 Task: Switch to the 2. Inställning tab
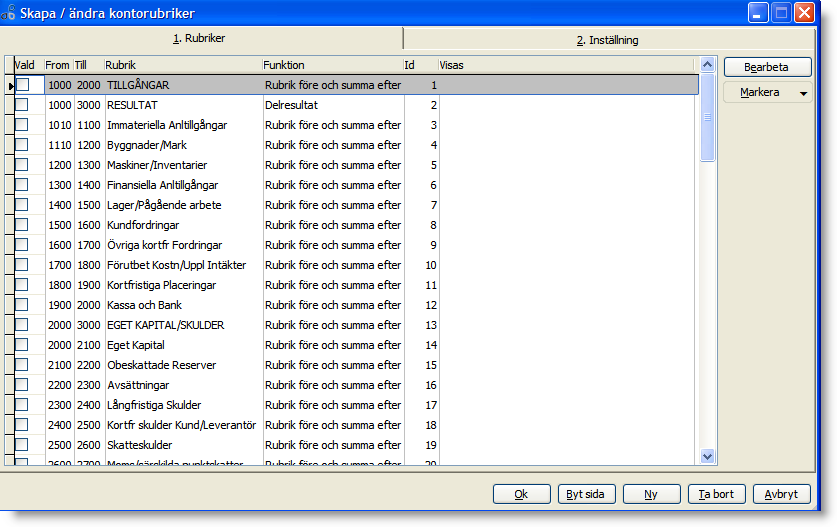(x=607, y=40)
